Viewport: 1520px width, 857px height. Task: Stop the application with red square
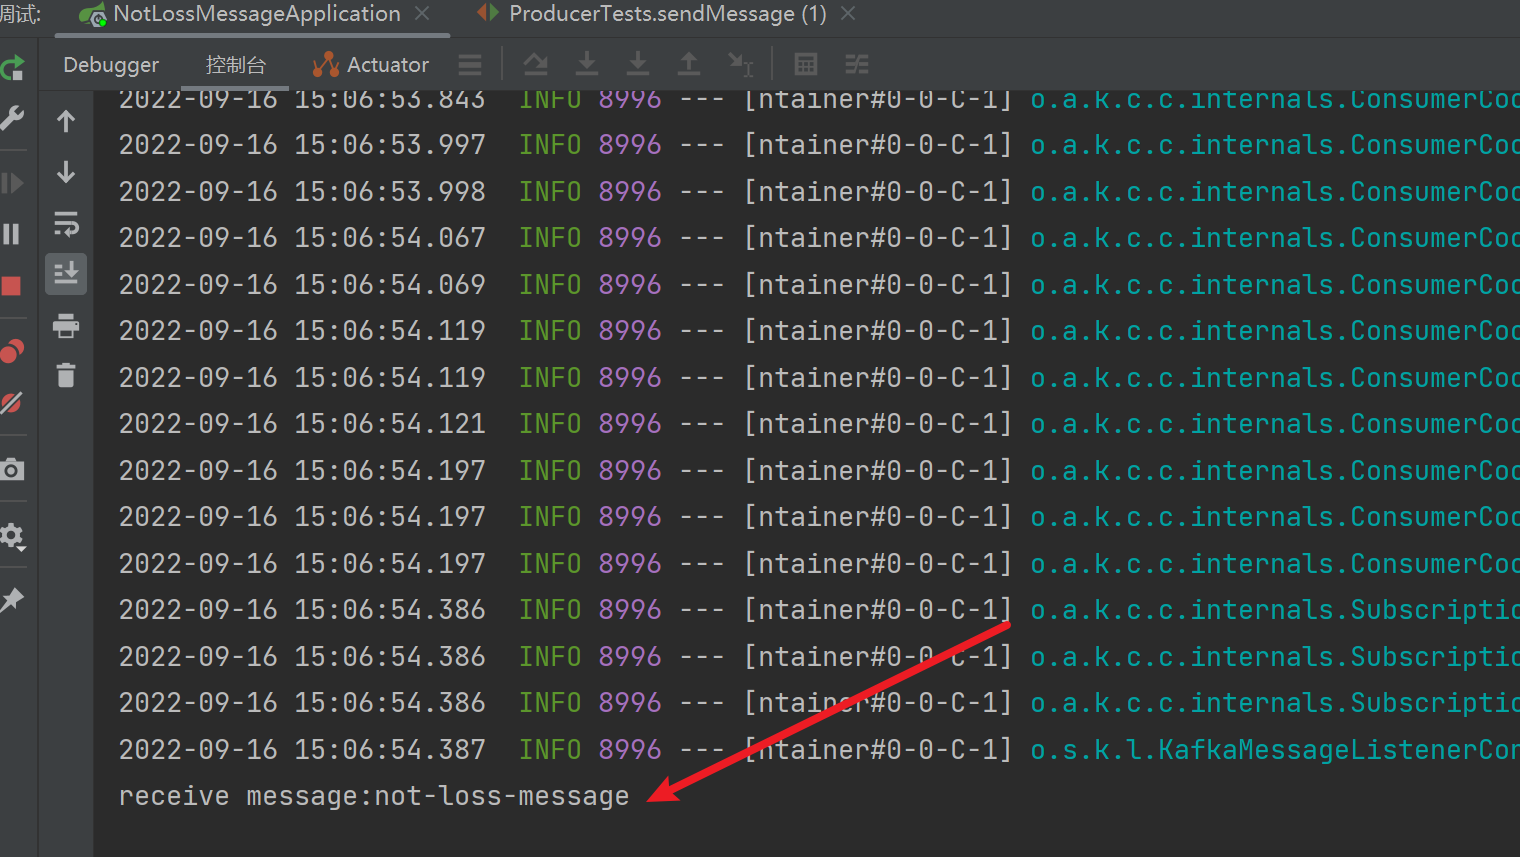(x=12, y=287)
